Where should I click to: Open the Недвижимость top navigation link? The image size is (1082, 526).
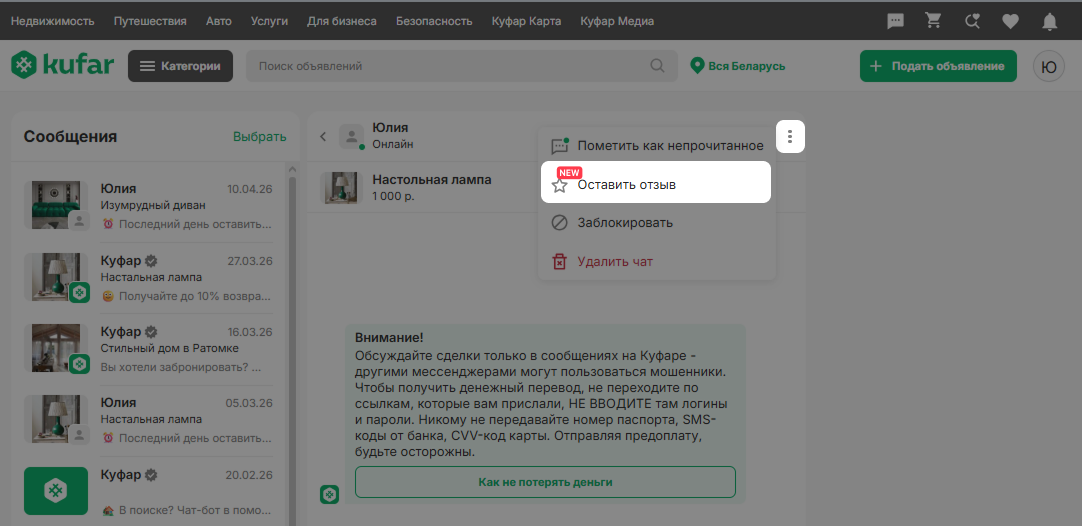pyautogui.click(x=52, y=21)
